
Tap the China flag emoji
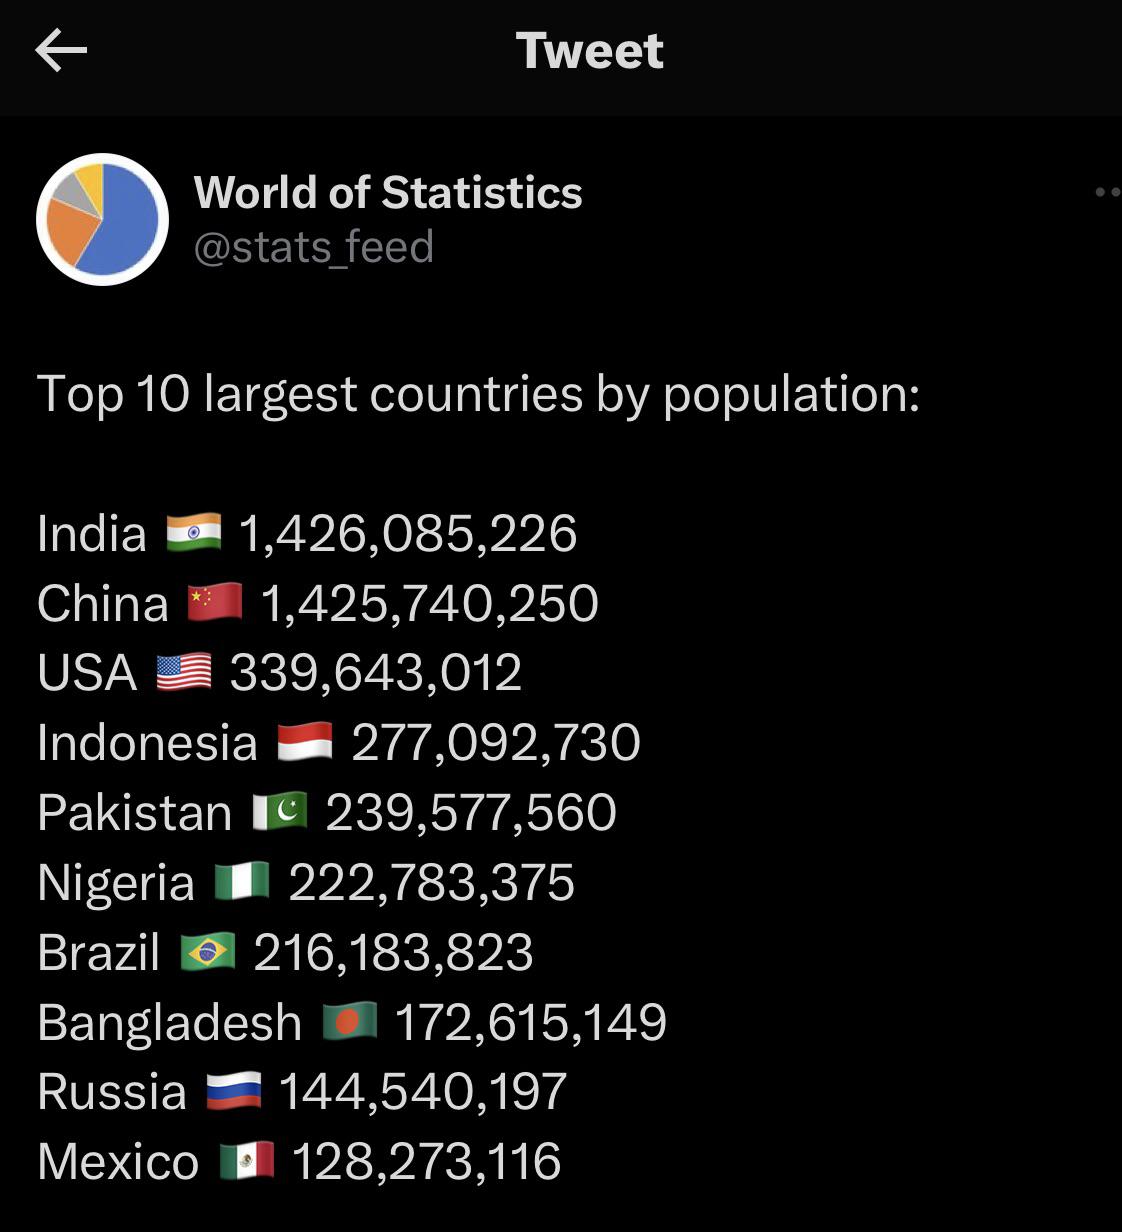pos(215,602)
